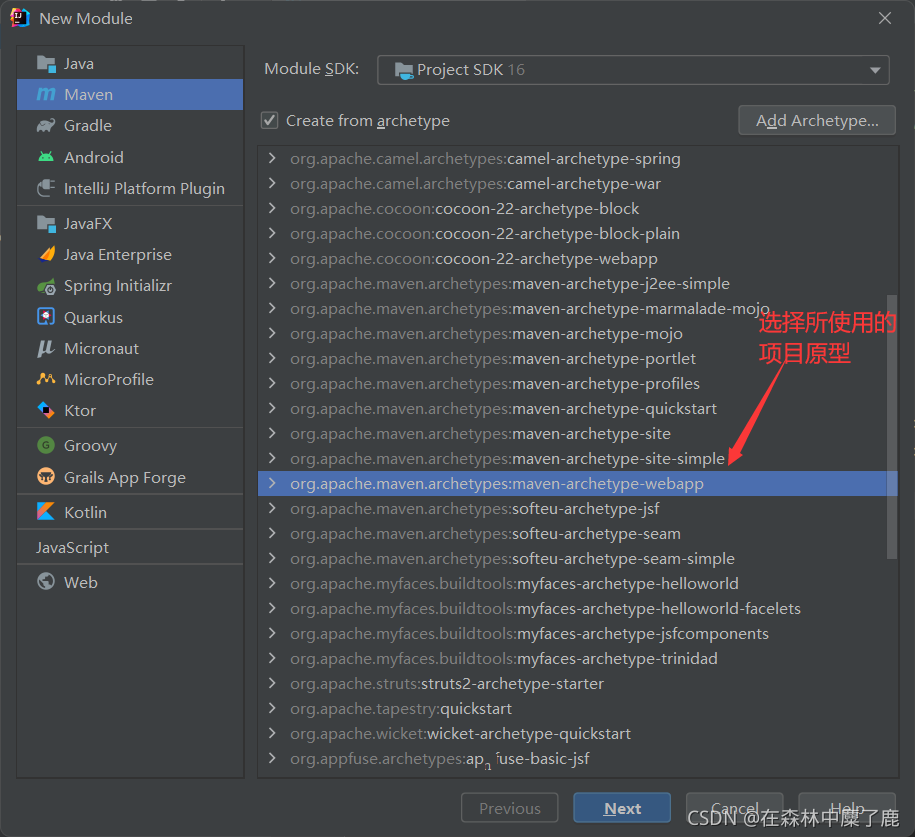Select the JavaFX folder icon
Screen dimensions: 915x837
(x=46, y=223)
